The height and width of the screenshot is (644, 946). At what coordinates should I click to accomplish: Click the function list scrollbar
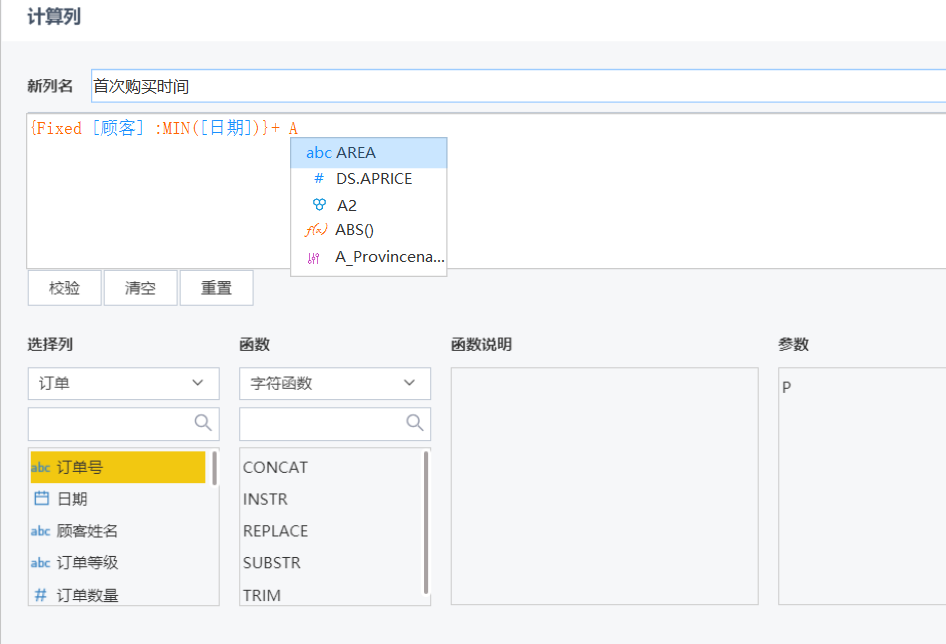[x=426, y=523]
